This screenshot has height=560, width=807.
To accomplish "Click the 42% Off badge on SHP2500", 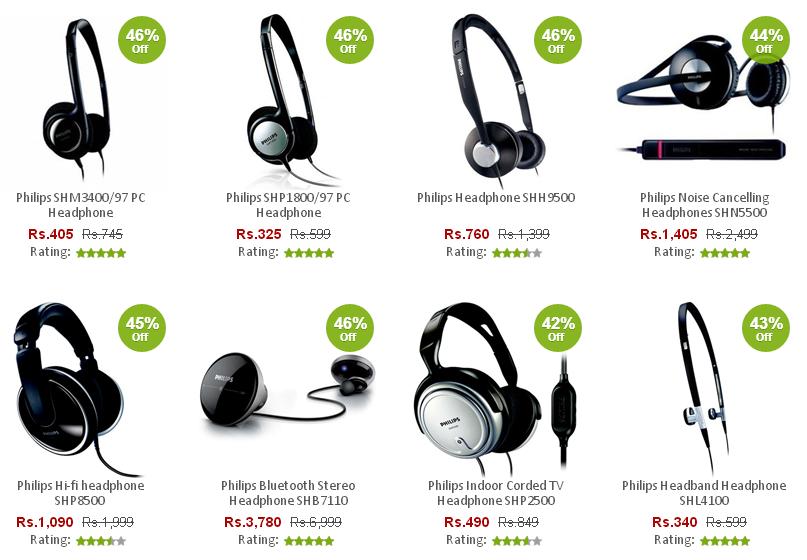I will [558, 328].
